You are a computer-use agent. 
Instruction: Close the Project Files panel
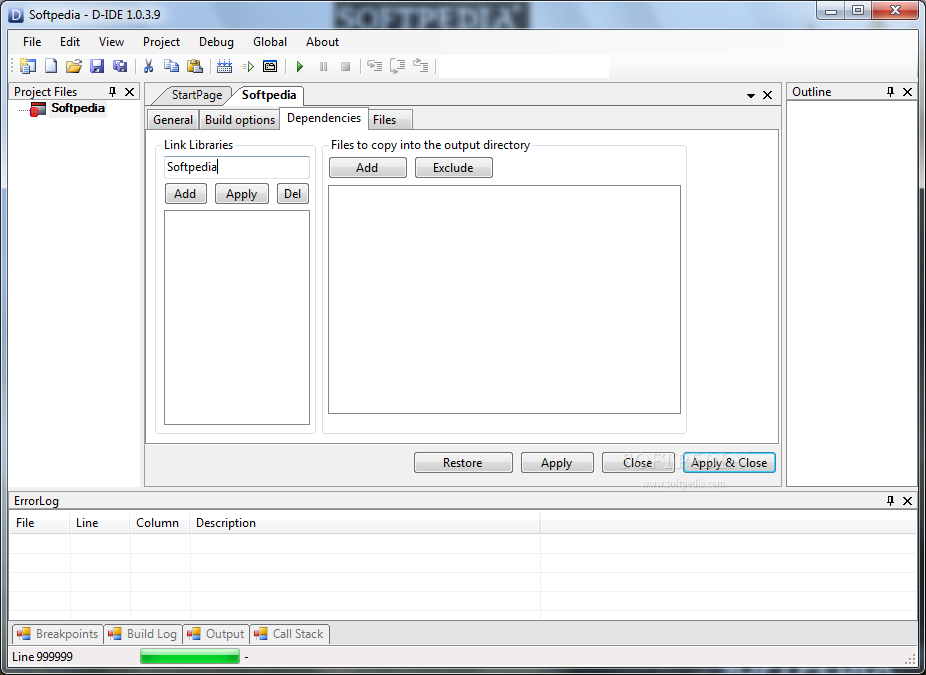[x=129, y=92]
